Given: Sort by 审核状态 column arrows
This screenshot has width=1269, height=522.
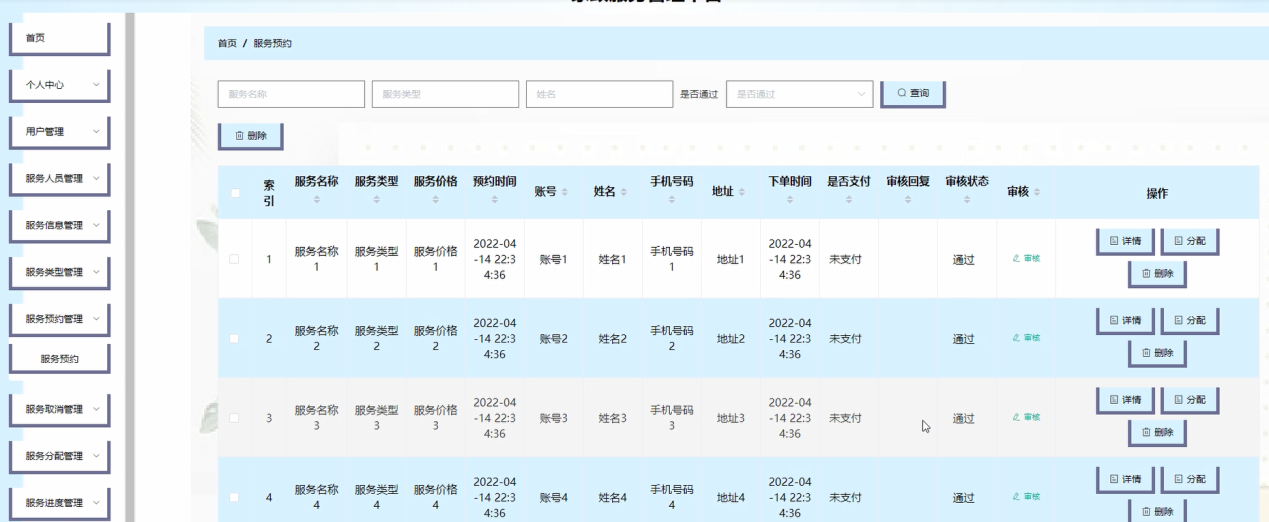Looking at the screenshot, I should pyautogui.click(x=967, y=201).
